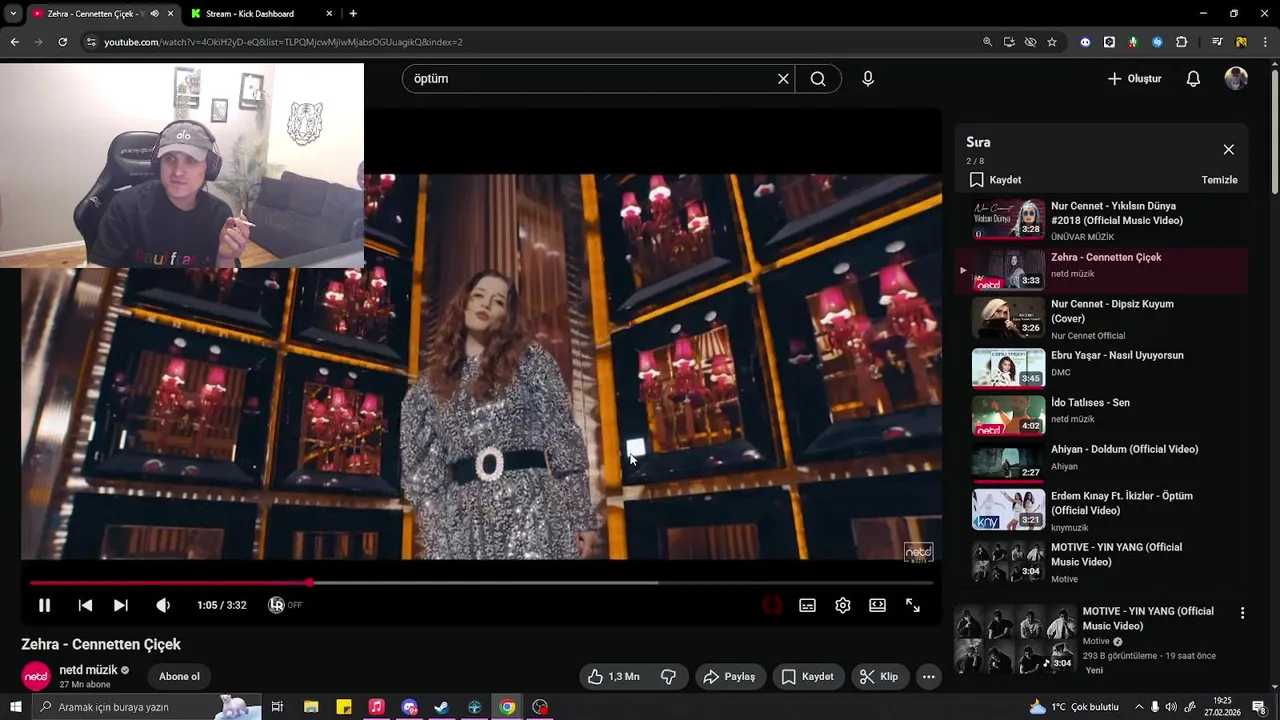Open Chrome media controls button
This screenshot has height=720, width=1280.
(x=1217, y=42)
